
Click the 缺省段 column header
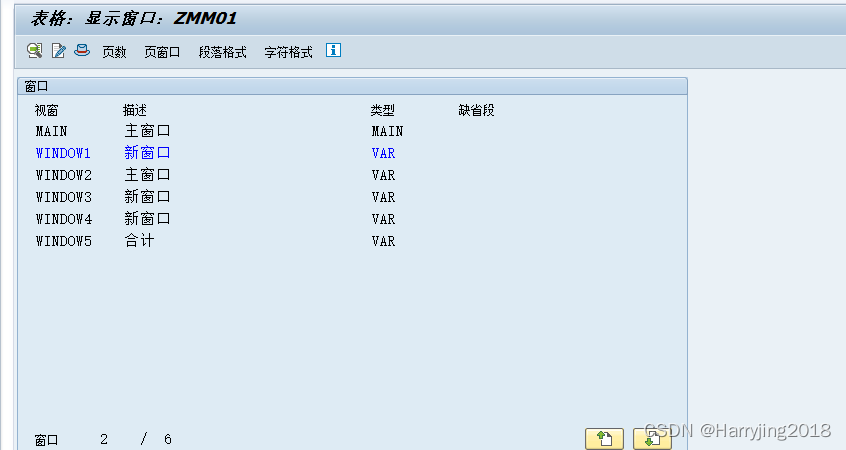(476, 111)
